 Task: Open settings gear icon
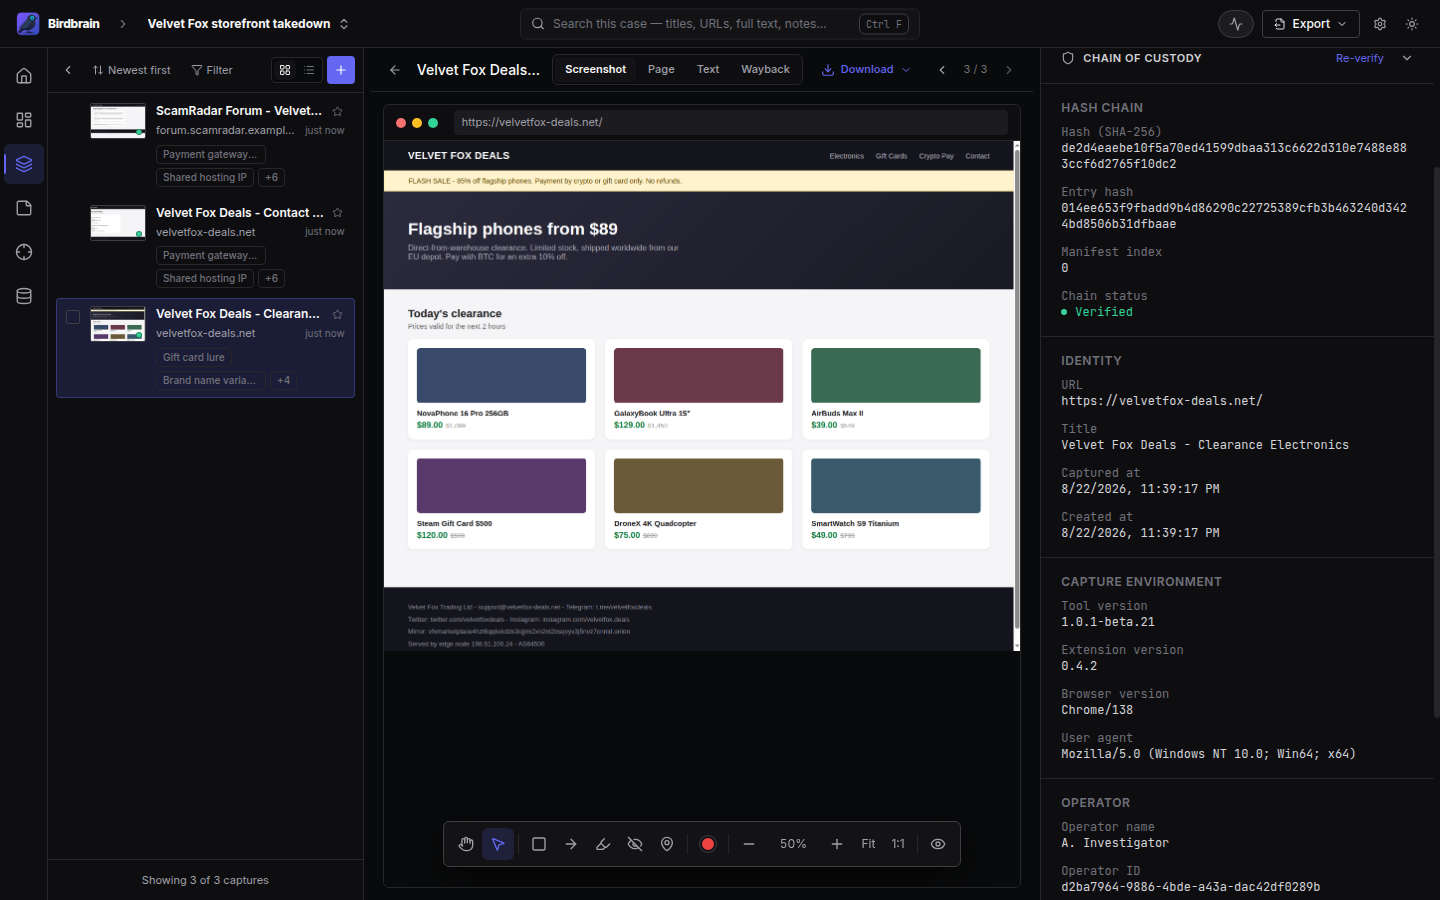tap(1380, 24)
